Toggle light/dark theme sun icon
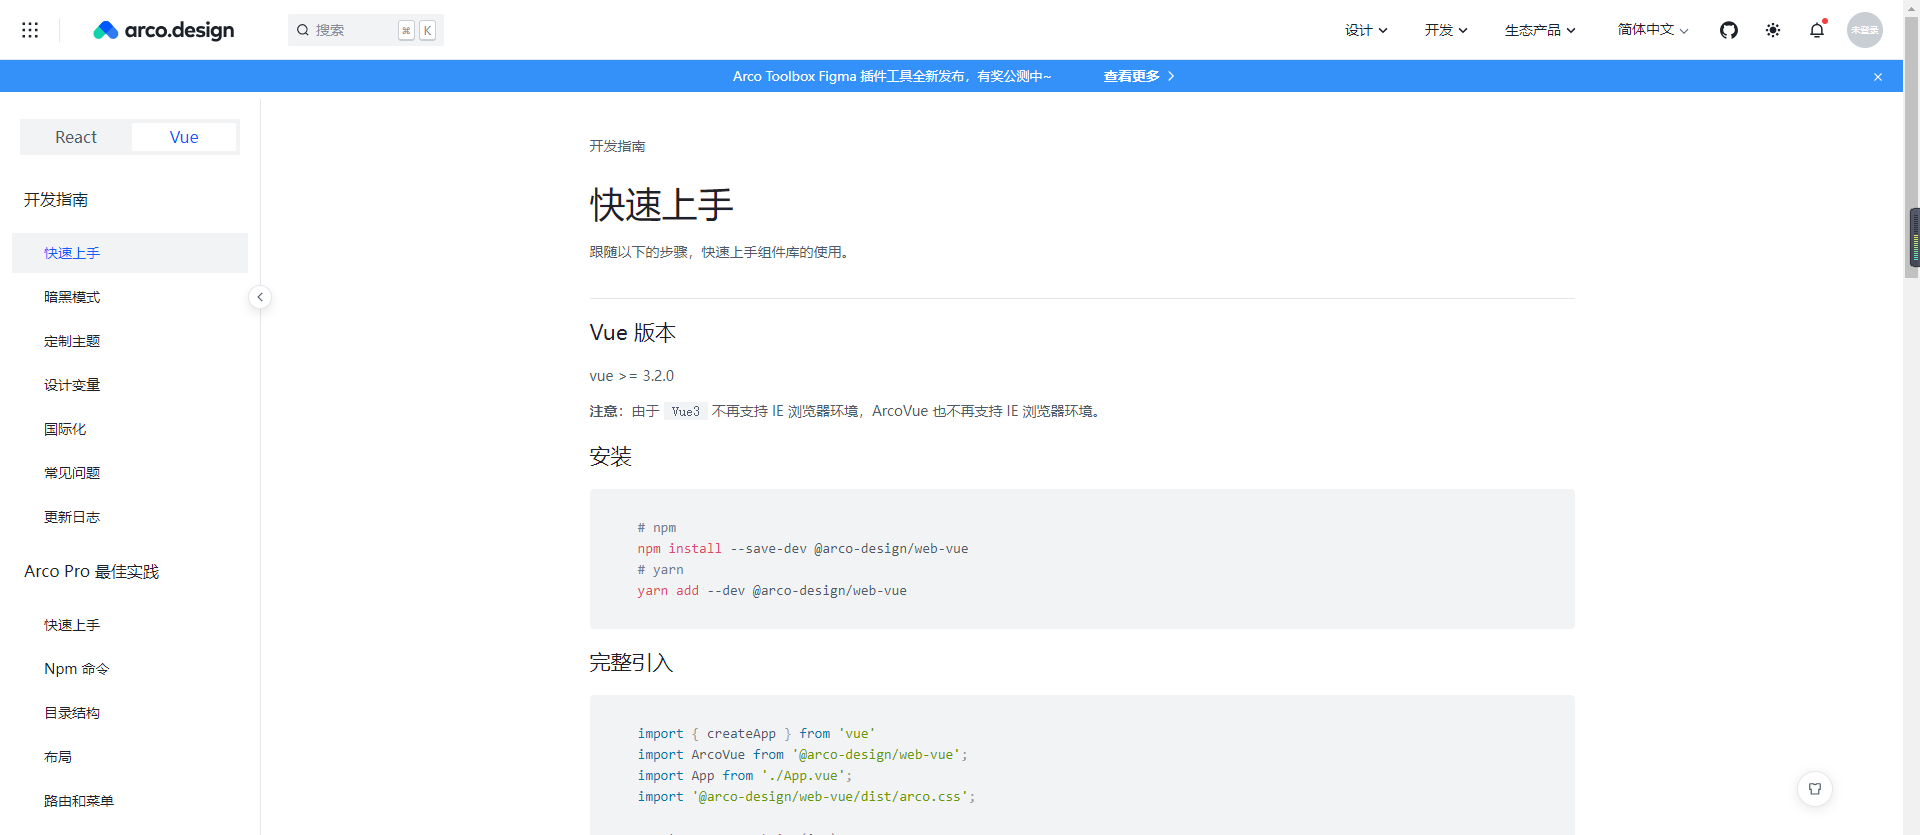Image resolution: width=1920 pixels, height=835 pixels. coord(1773,30)
